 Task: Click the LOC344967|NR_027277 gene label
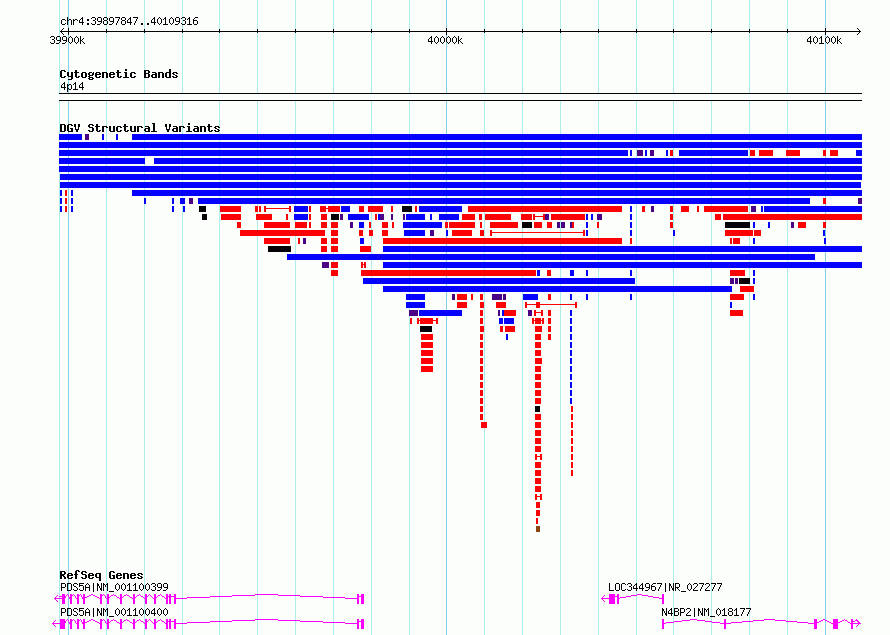coord(665,587)
